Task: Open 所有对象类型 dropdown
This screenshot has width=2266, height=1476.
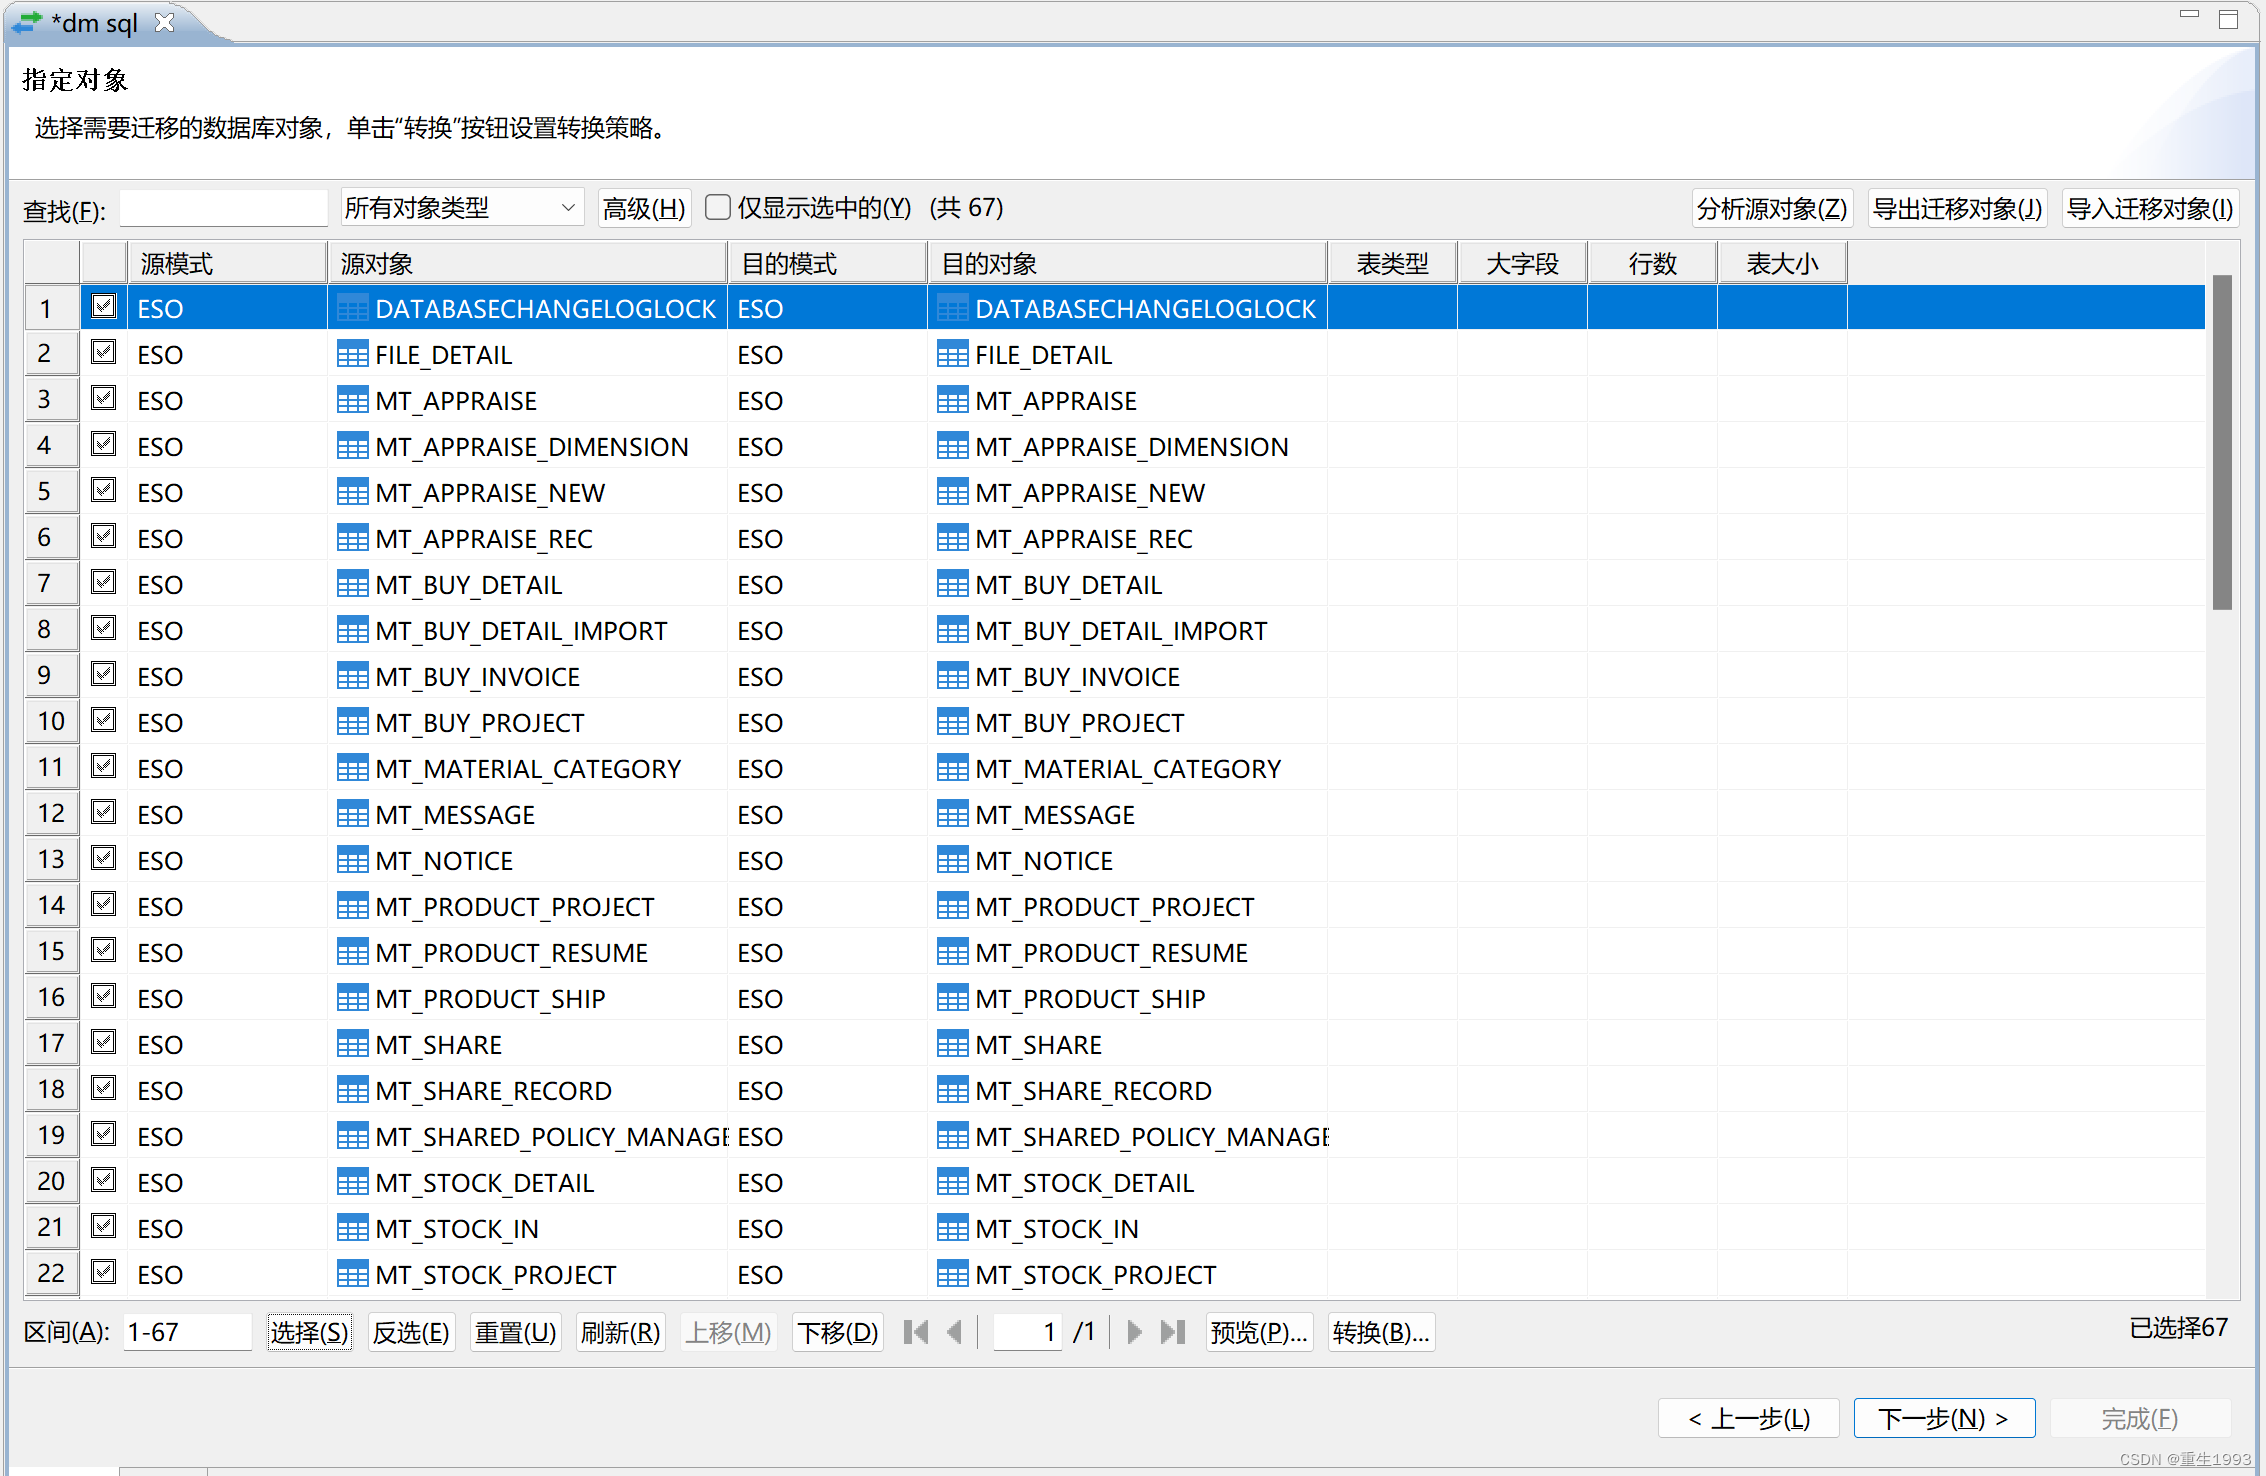Action: (x=461, y=208)
